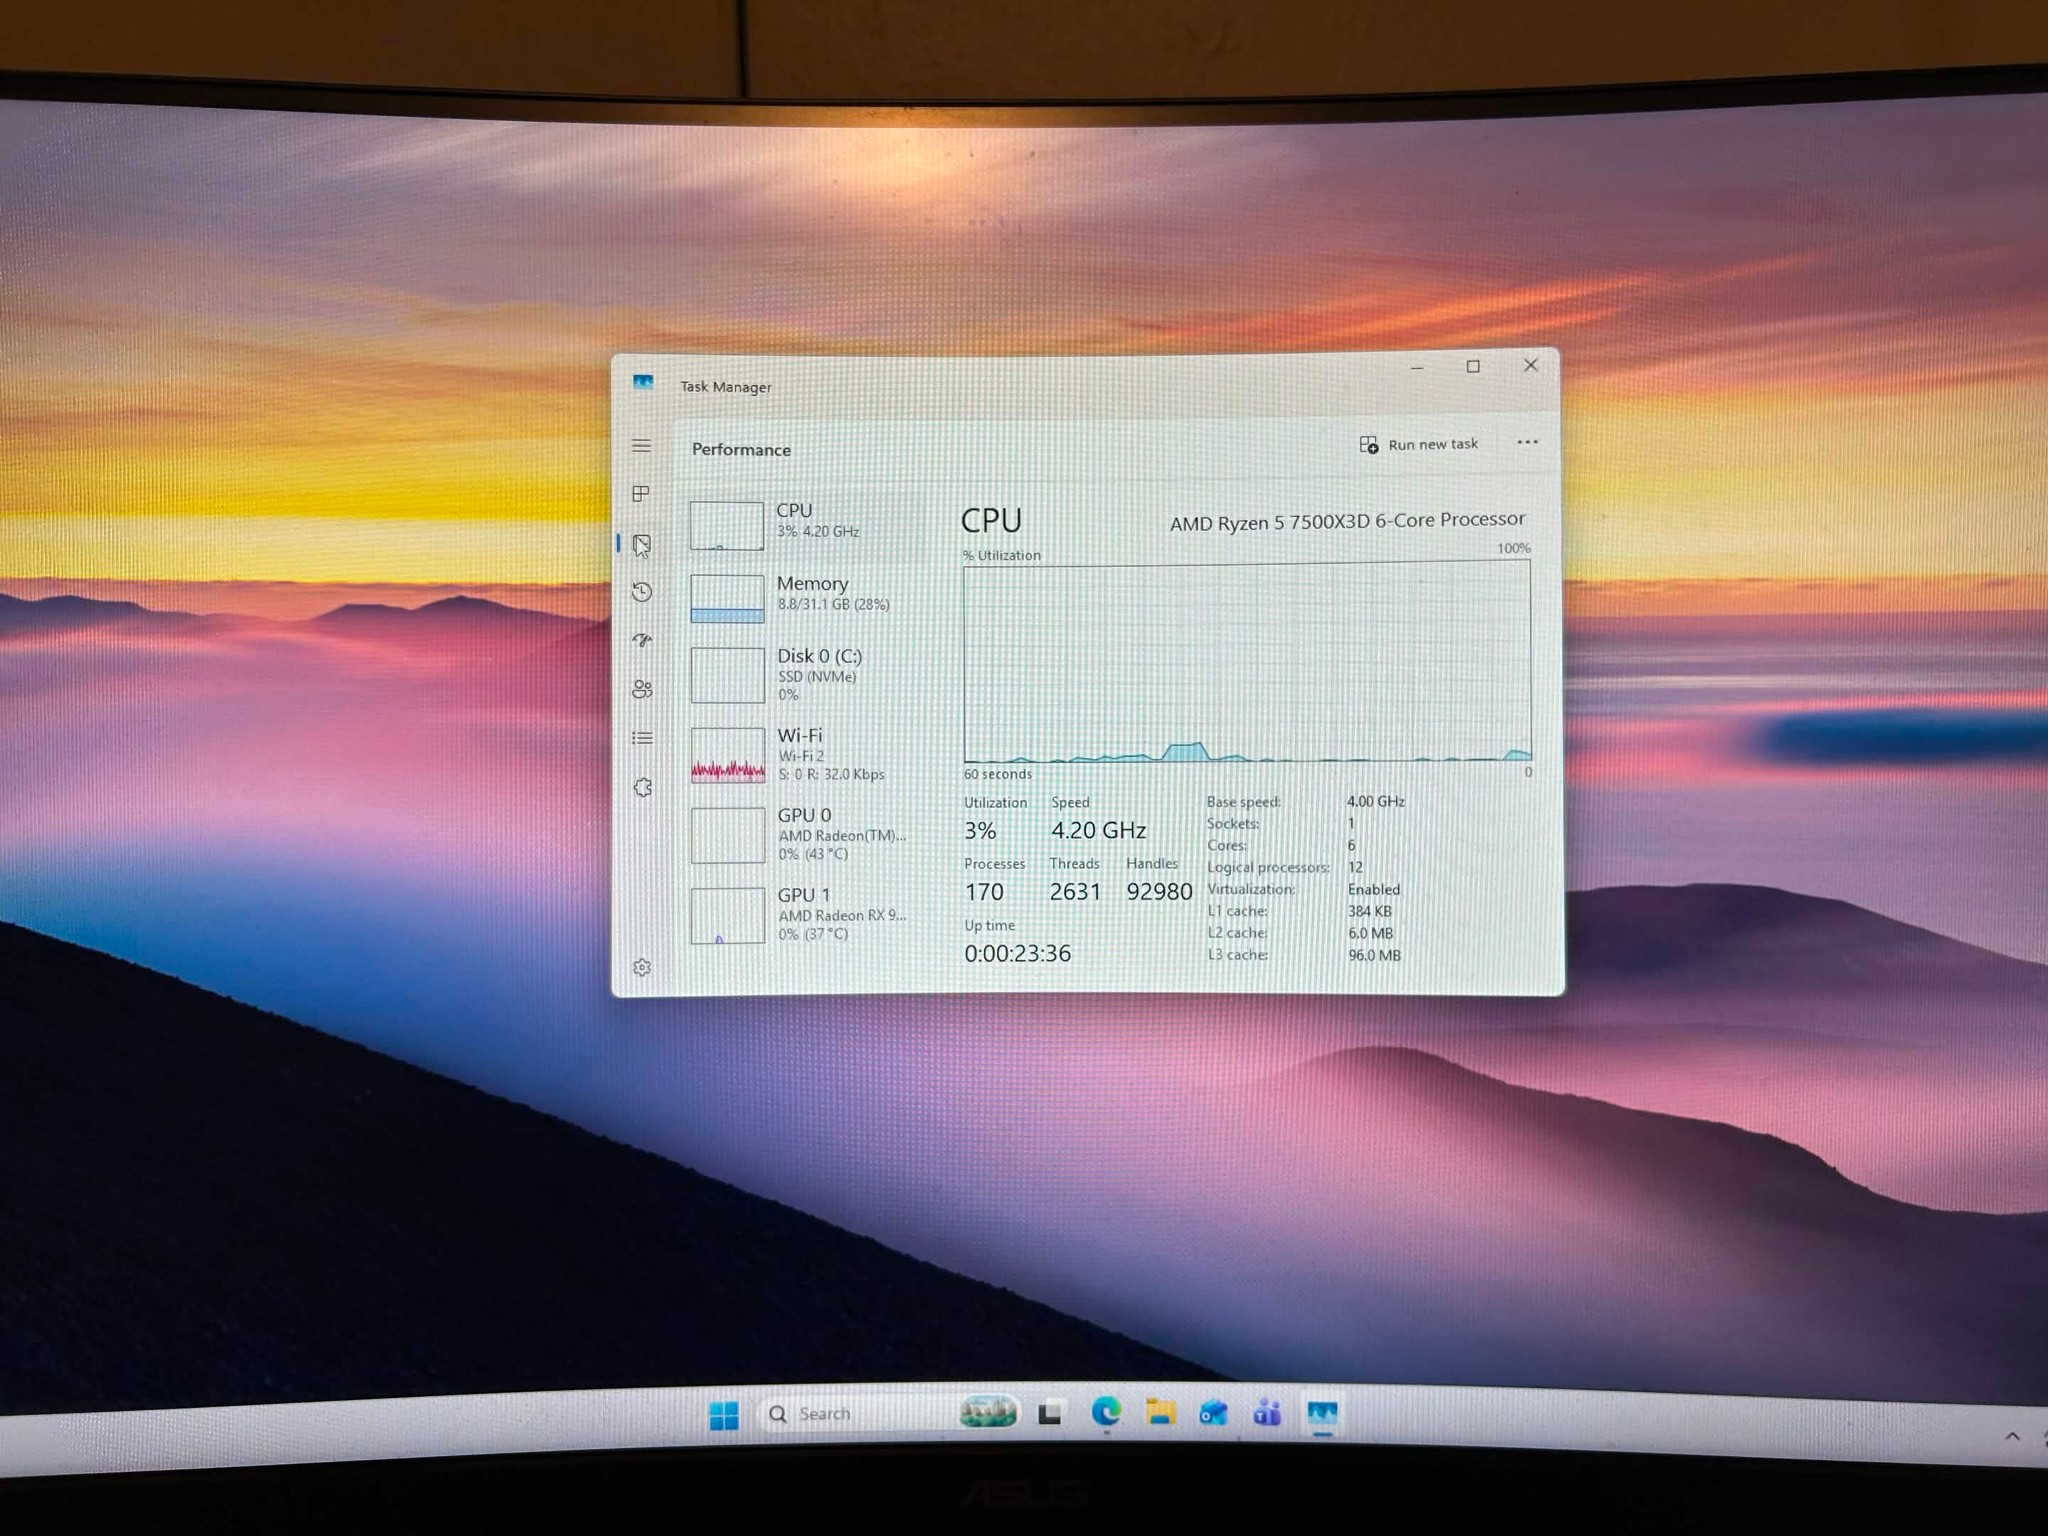
Task: Click the 2631 threads count
Action: [1075, 891]
